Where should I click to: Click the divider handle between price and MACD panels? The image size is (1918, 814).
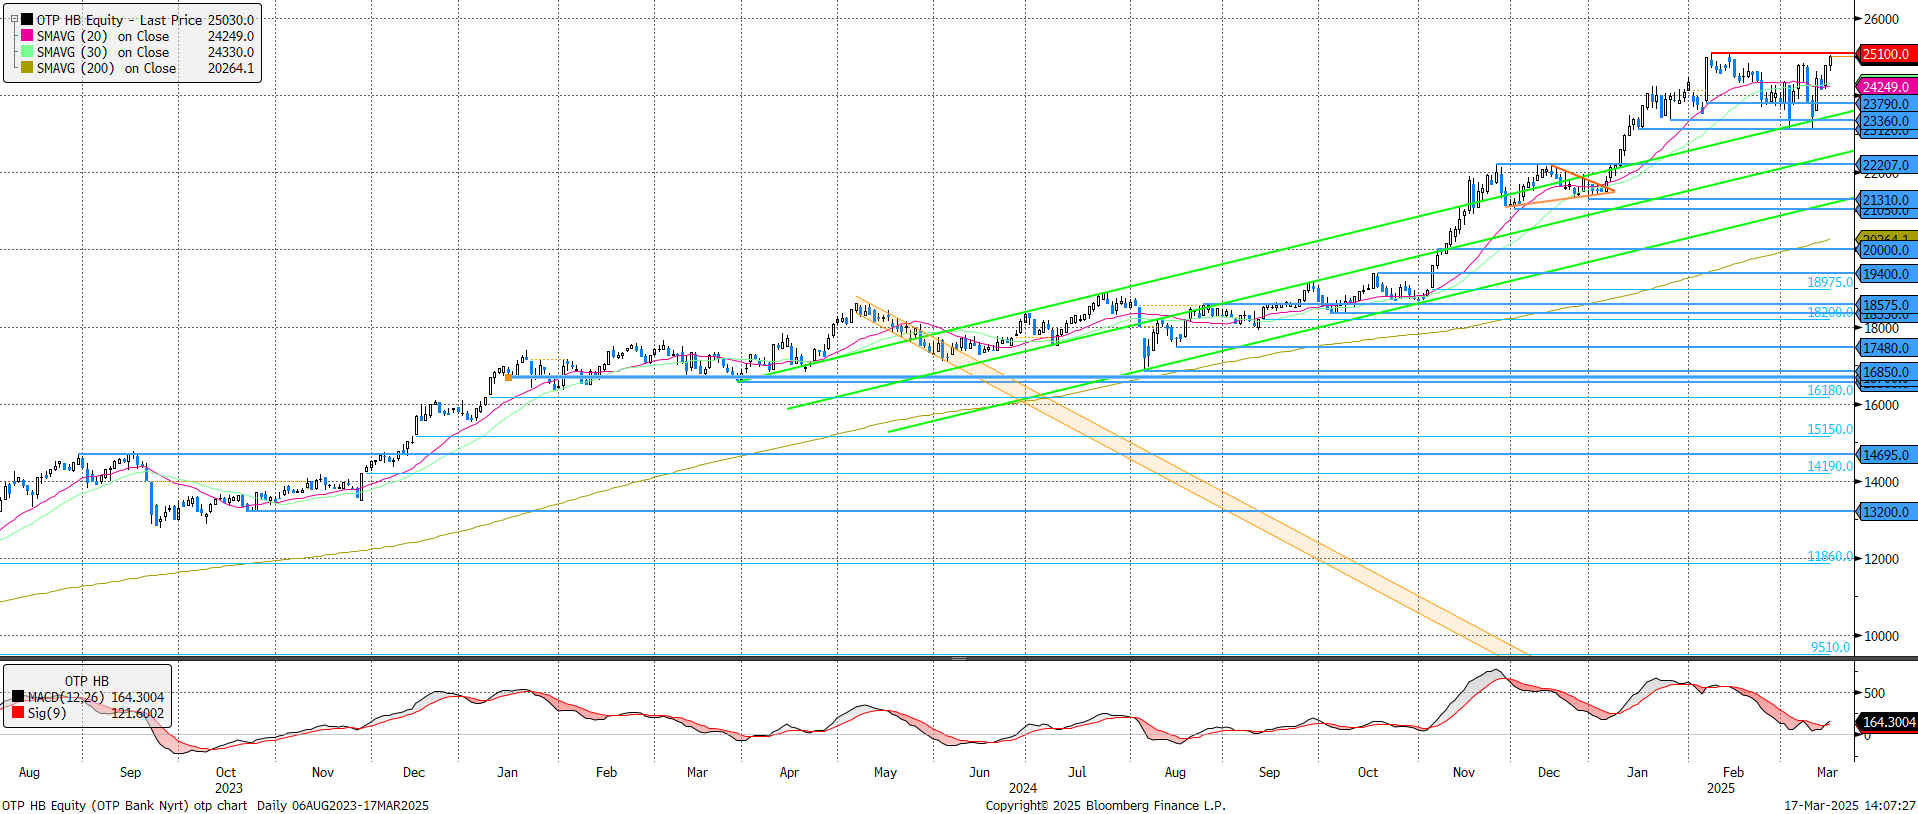(959, 658)
